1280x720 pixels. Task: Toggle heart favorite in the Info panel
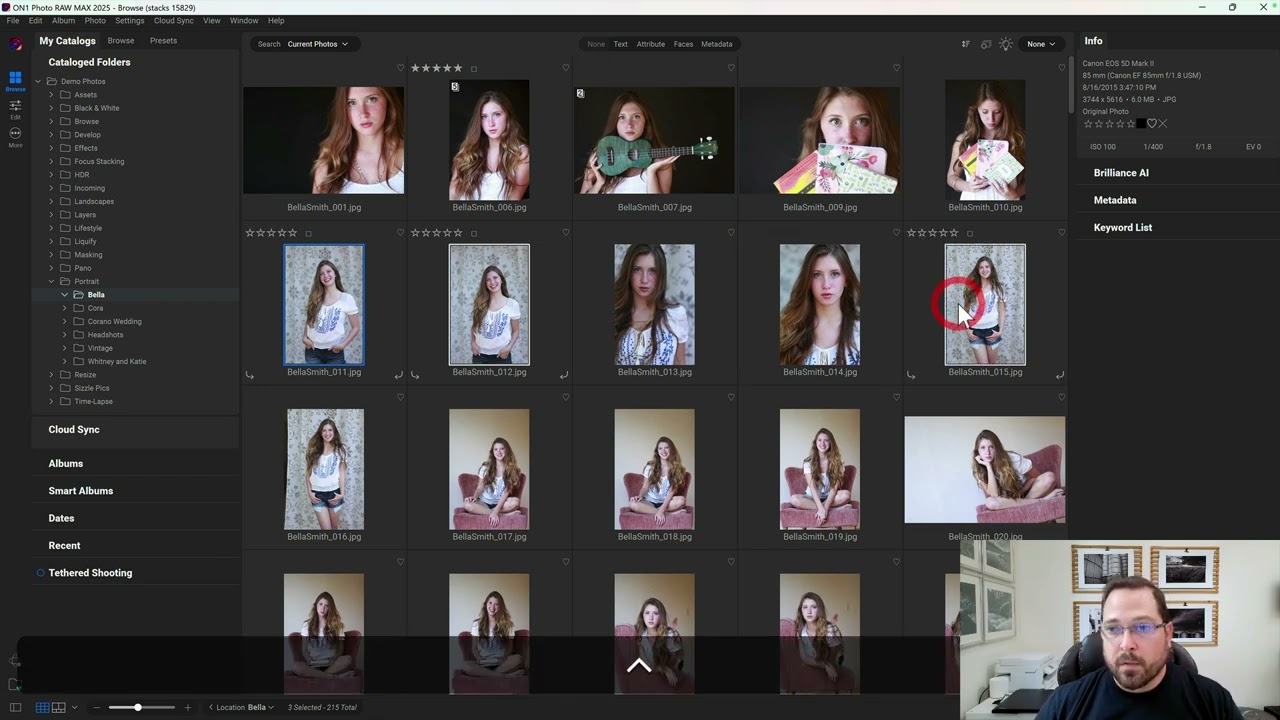coord(1151,124)
